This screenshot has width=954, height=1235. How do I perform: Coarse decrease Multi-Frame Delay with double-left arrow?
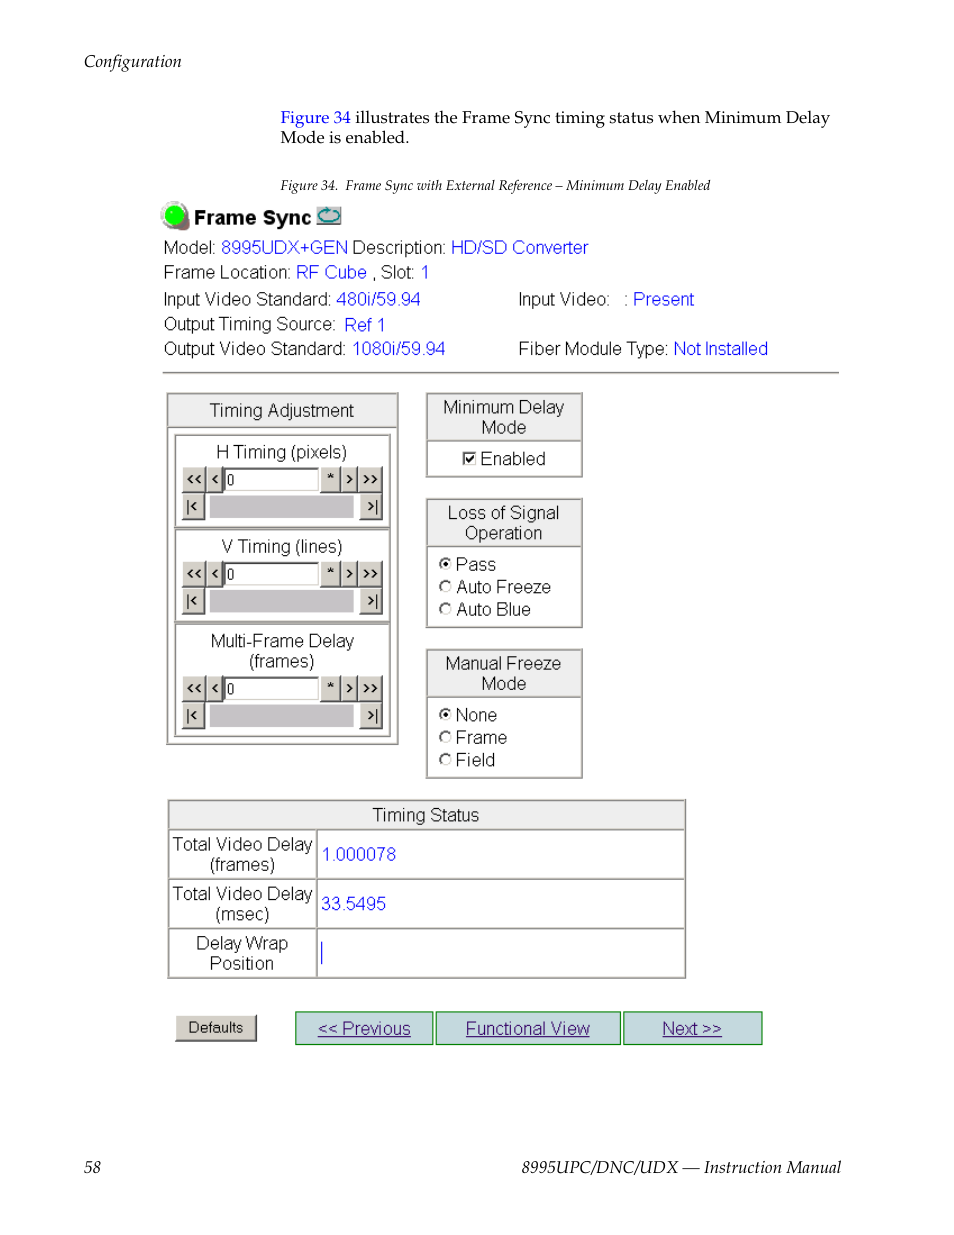194,689
